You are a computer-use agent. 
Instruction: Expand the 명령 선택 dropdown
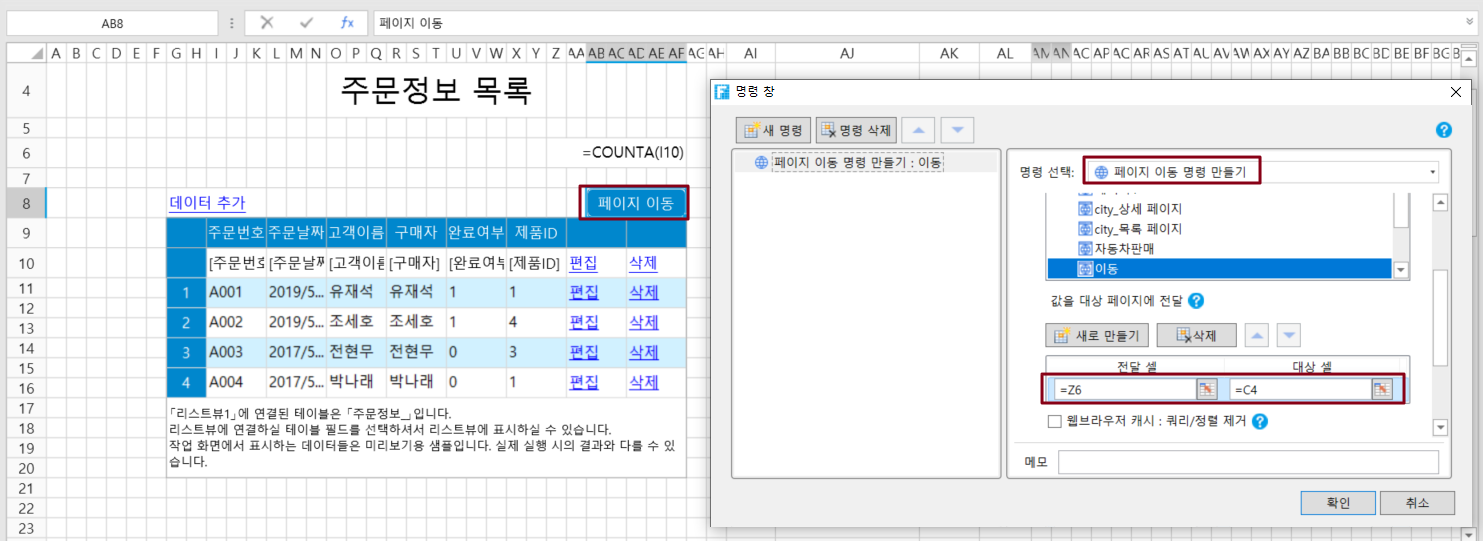point(1432,172)
